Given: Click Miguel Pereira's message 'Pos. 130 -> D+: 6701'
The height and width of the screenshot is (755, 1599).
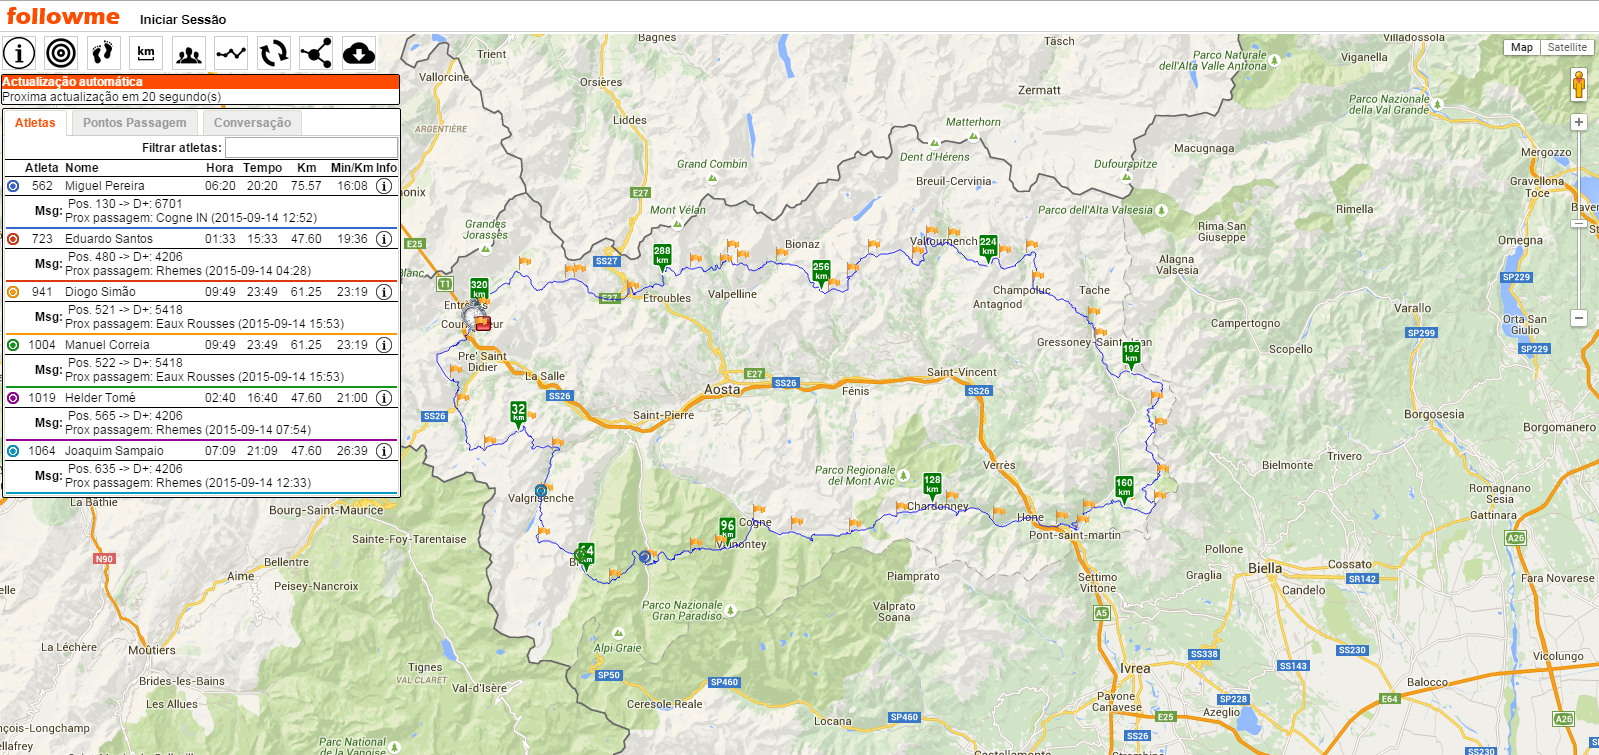Looking at the screenshot, I should point(125,204).
